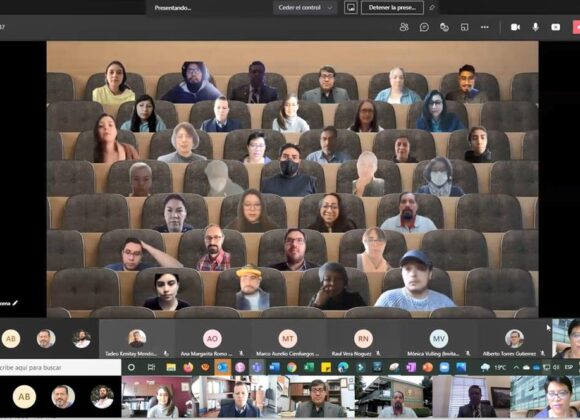Image resolution: width=580 pixels, height=420 pixels.
Task: Toggle presenter window inclusion icon
Action: [350, 7]
